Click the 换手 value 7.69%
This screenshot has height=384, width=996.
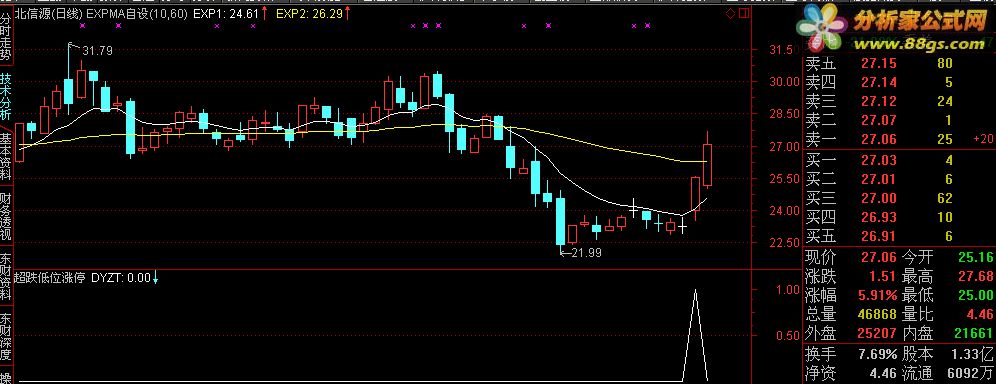click(878, 354)
